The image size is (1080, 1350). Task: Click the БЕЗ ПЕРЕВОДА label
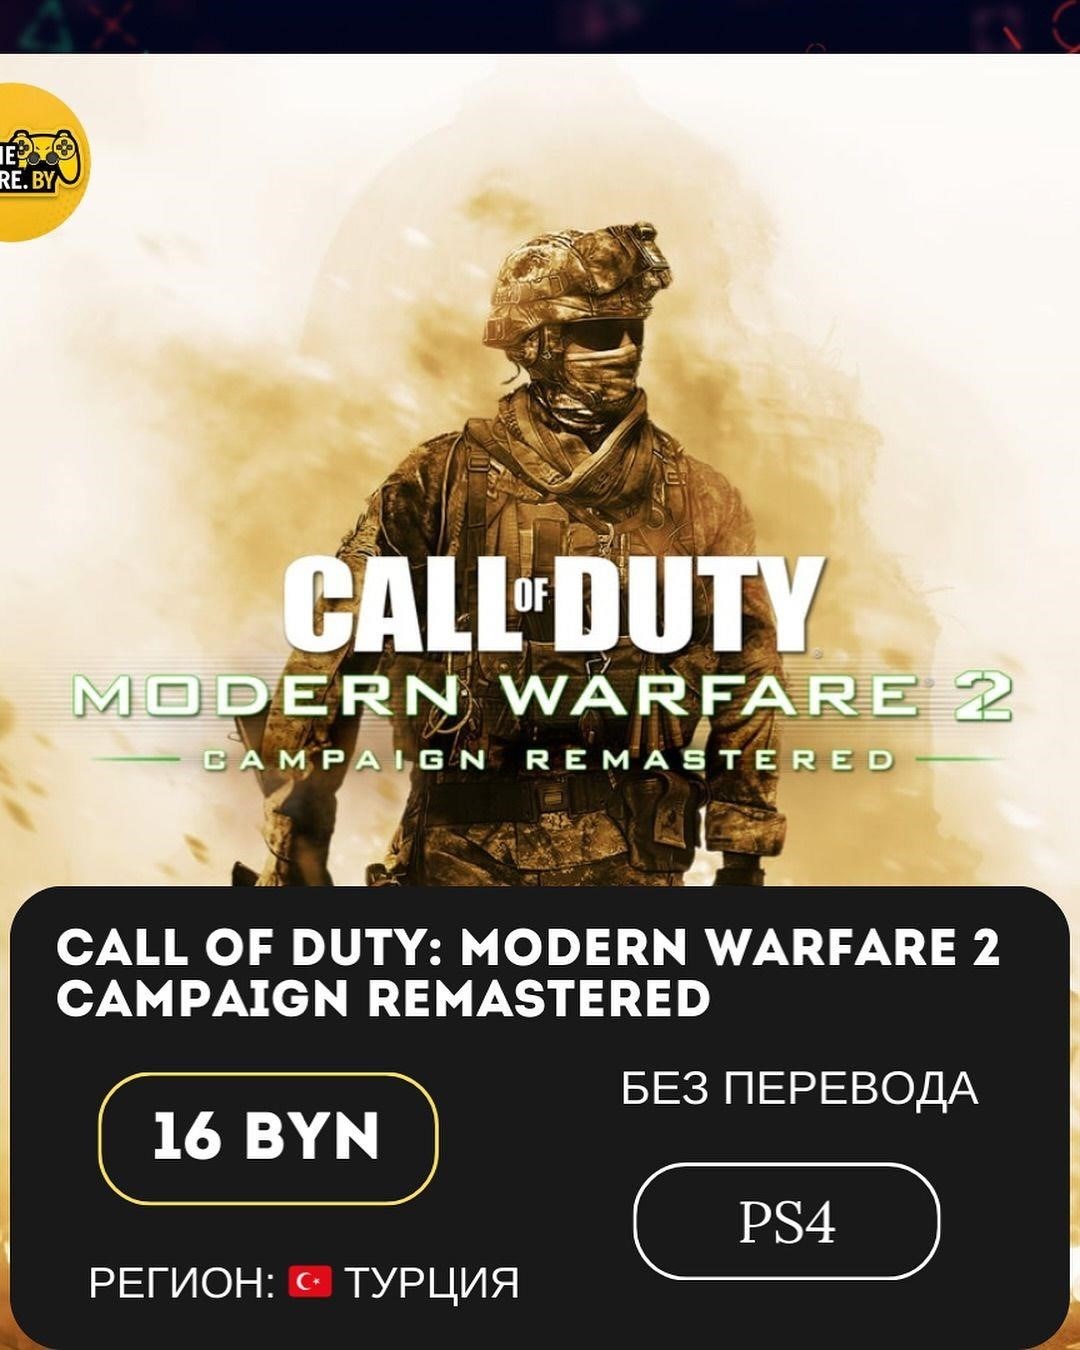(x=799, y=1088)
